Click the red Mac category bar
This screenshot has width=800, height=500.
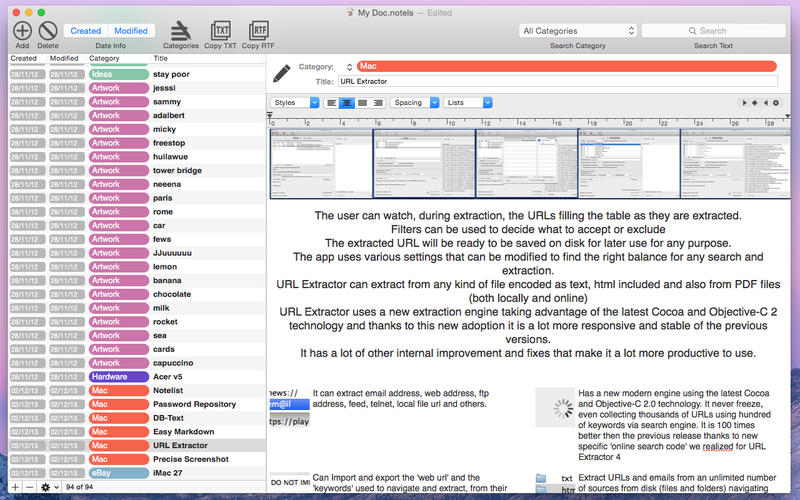[567, 66]
